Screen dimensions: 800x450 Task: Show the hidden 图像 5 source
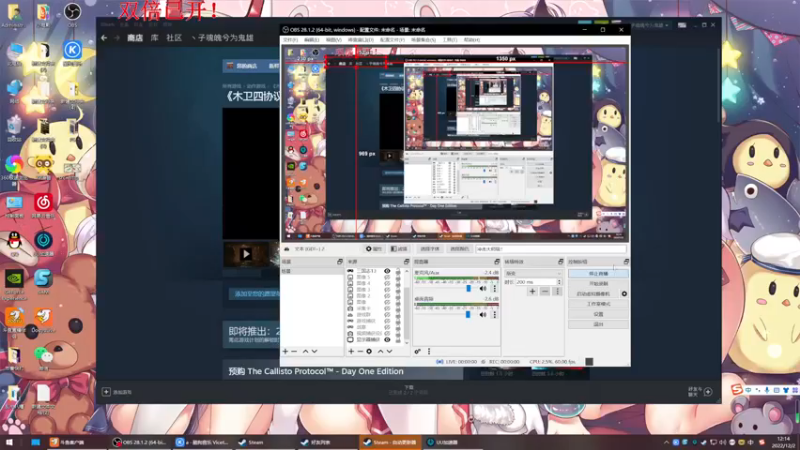click(387, 277)
